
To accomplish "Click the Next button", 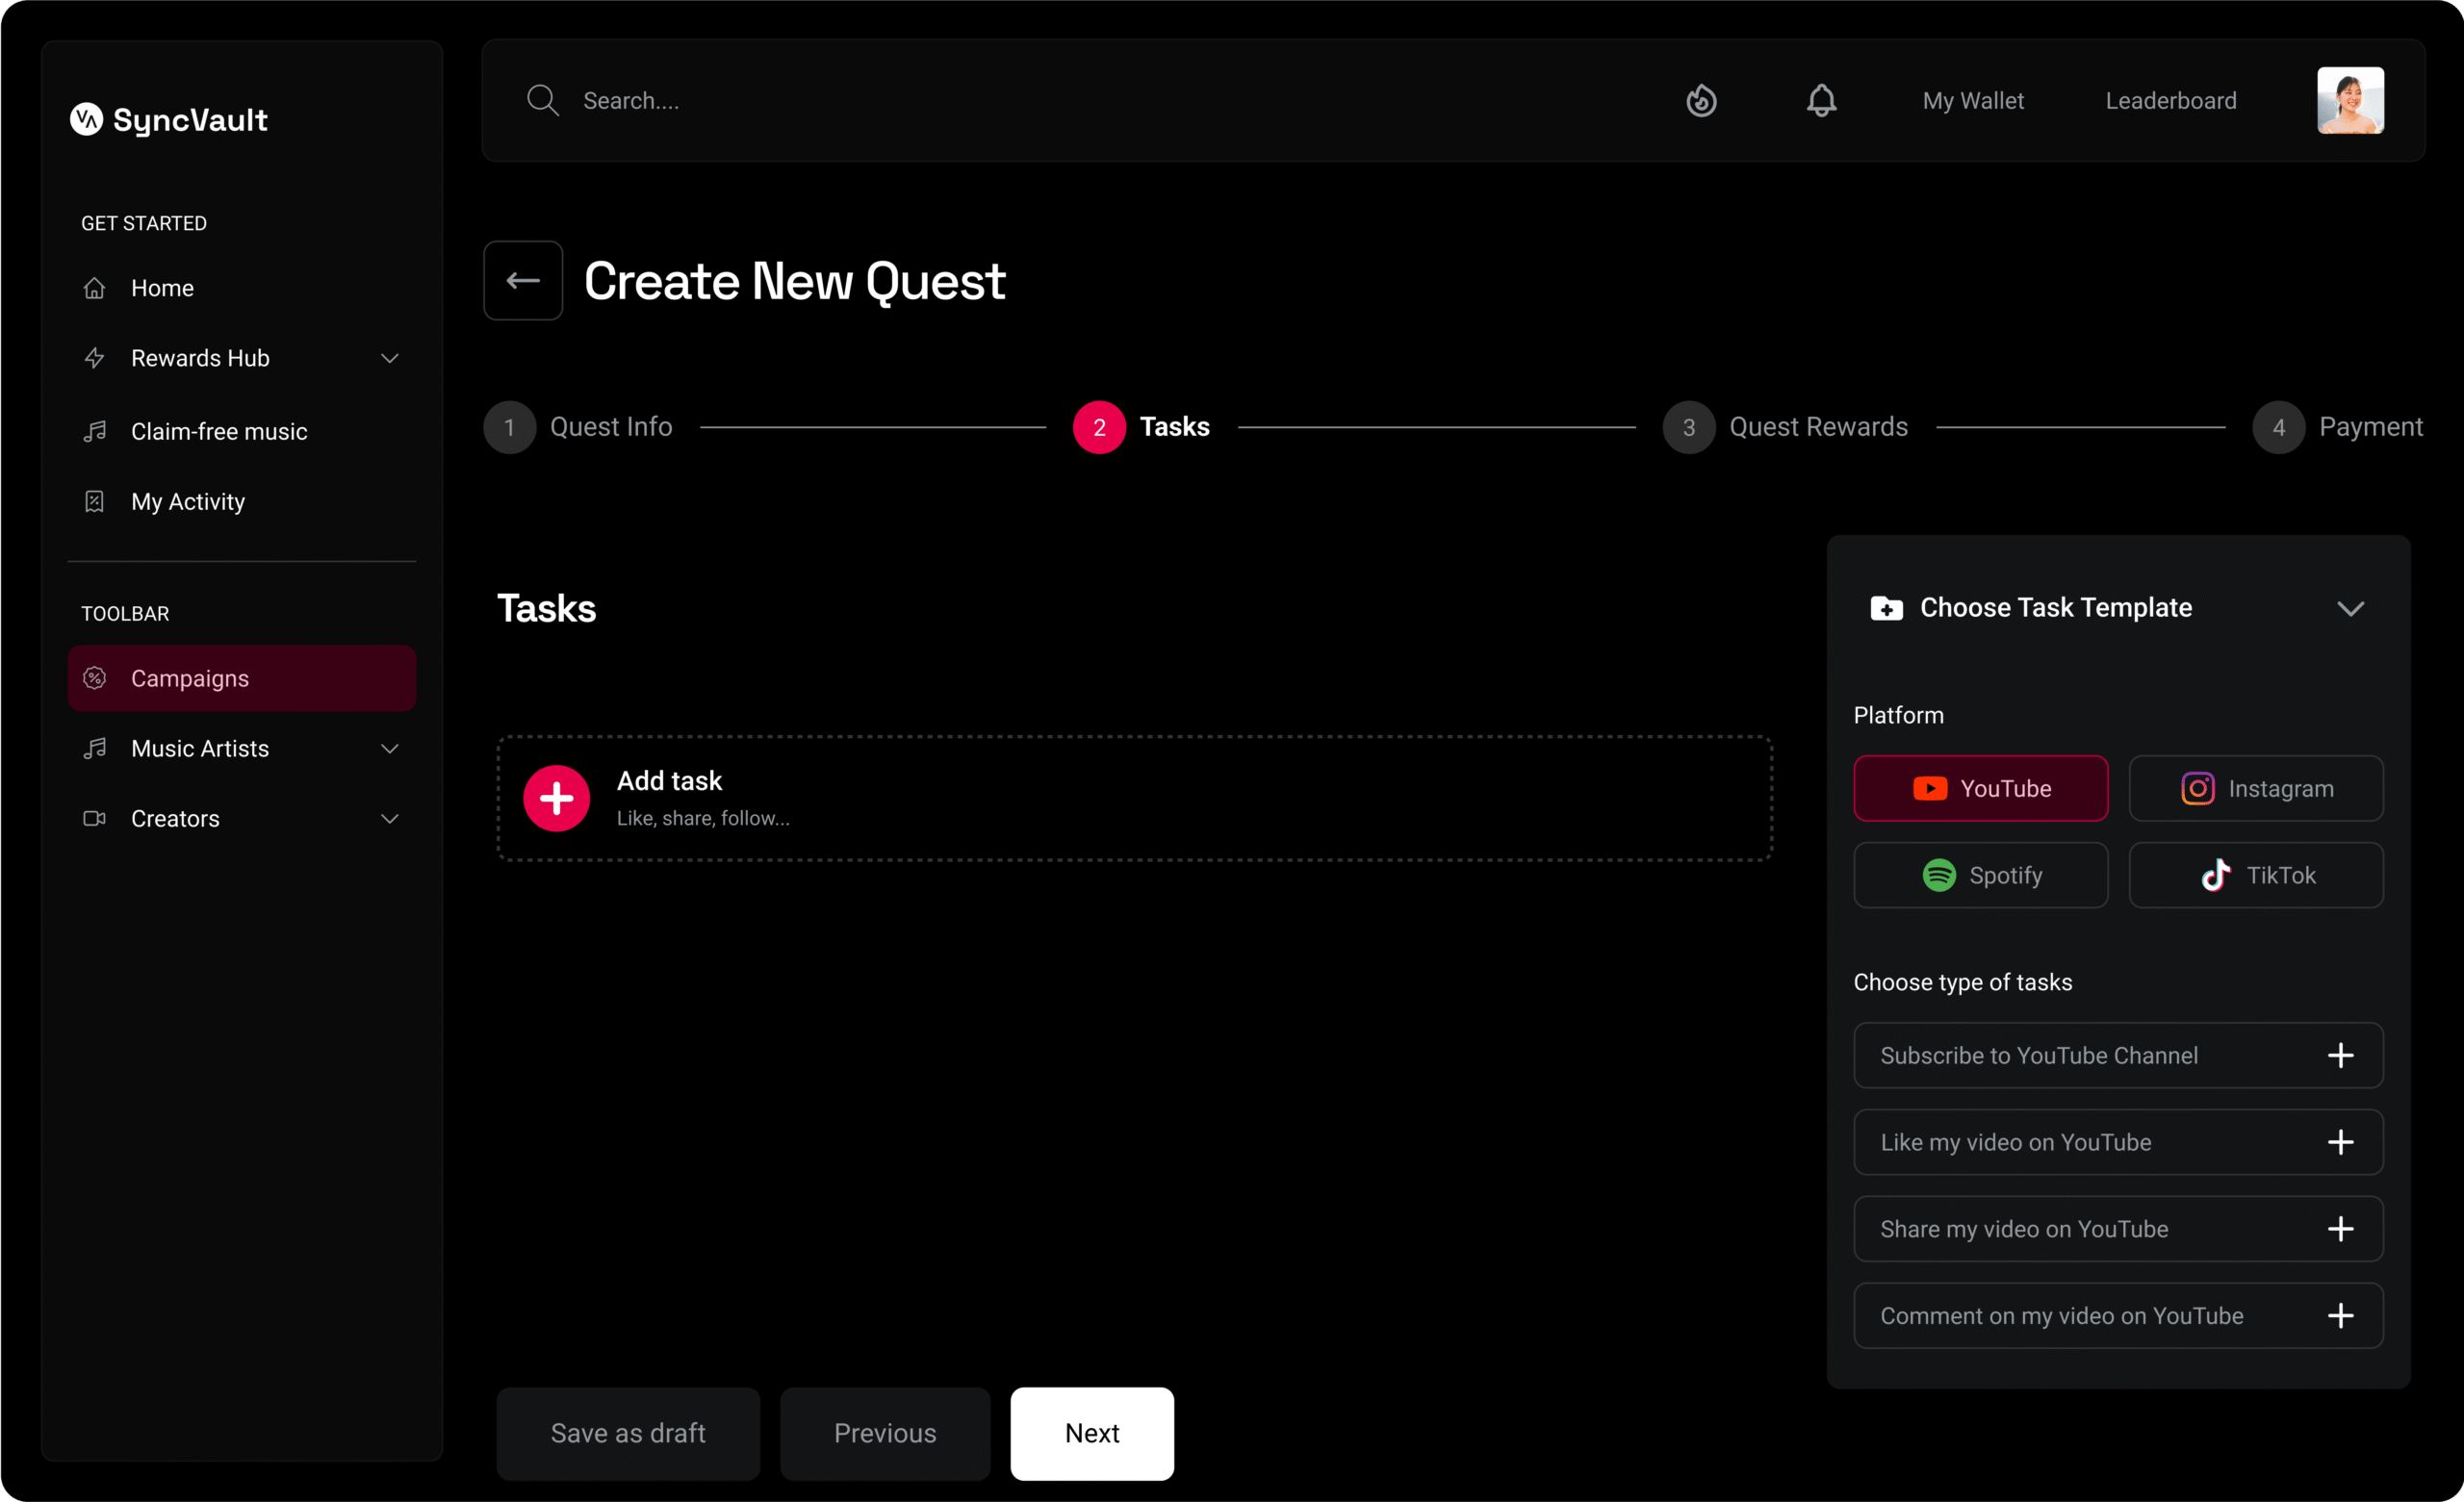I will [x=1091, y=1433].
